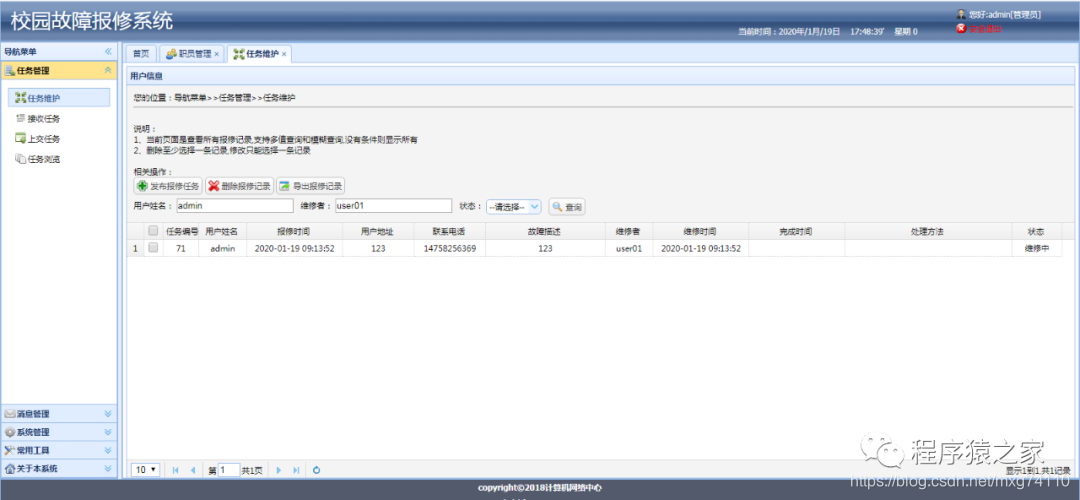
Task: Open 任务浏览 in the sidebar
Action: click(43, 160)
